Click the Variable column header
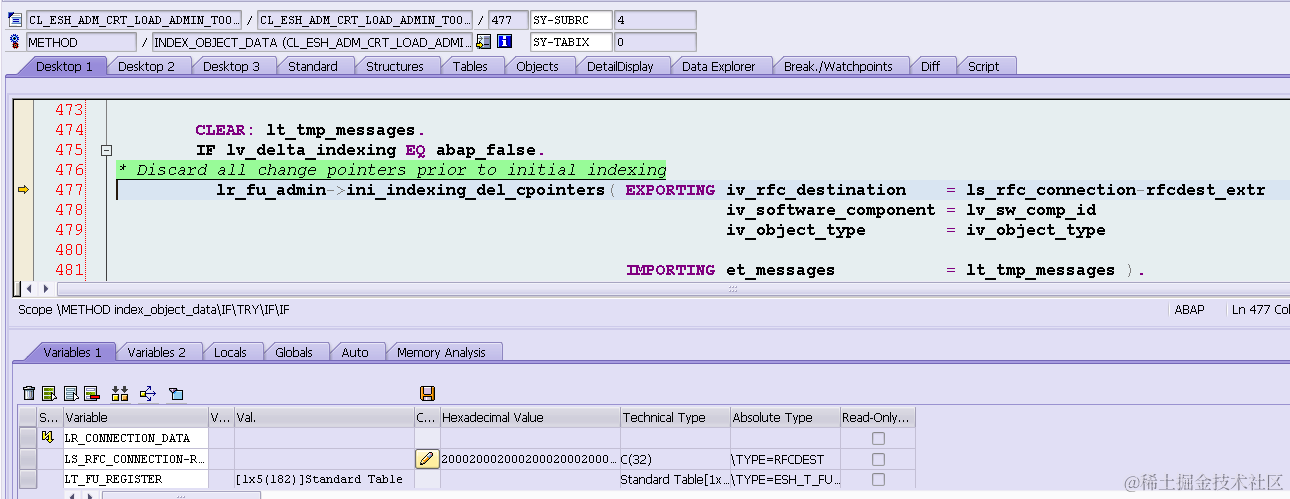Viewport: 1290px width, 499px height. [x=135, y=418]
